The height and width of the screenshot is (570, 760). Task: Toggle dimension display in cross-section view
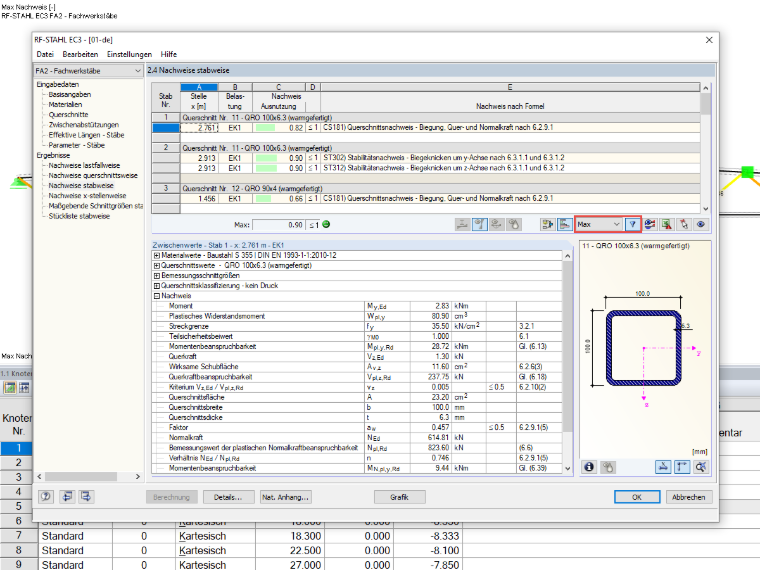pyautogui.click(x=663, y=467)
